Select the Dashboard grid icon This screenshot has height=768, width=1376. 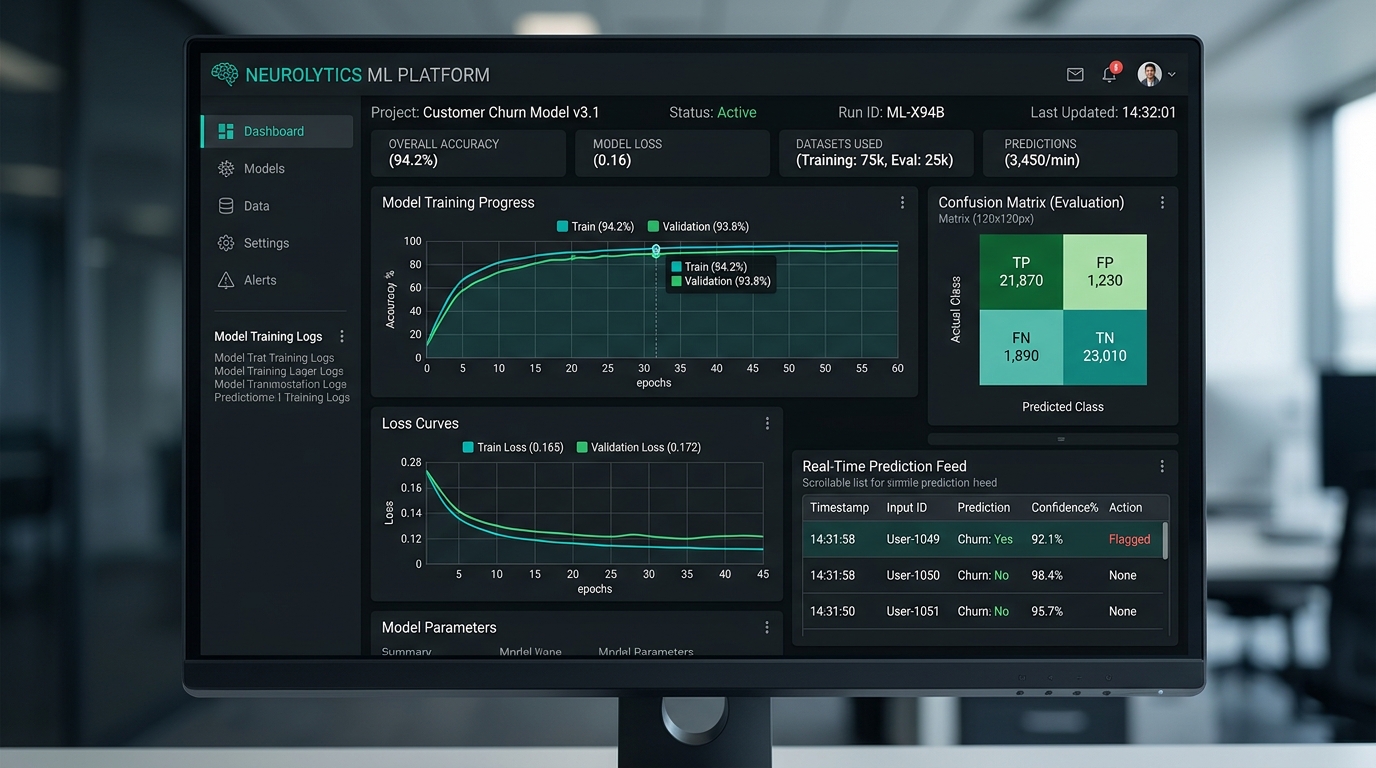(226, 131)
